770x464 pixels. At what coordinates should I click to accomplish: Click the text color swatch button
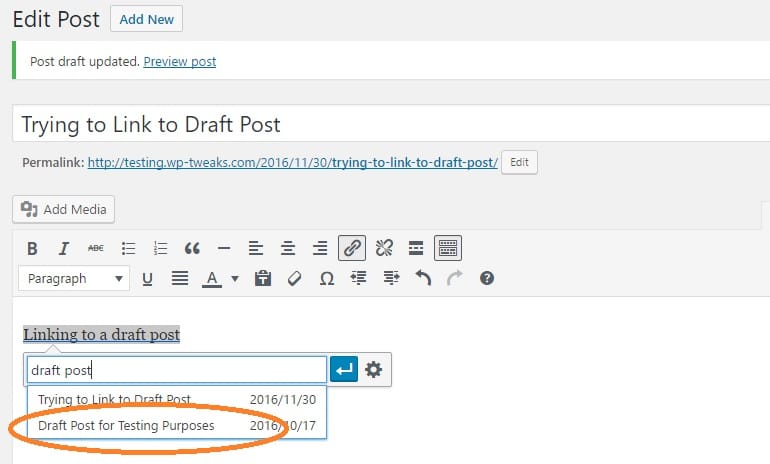coord(212,279)
